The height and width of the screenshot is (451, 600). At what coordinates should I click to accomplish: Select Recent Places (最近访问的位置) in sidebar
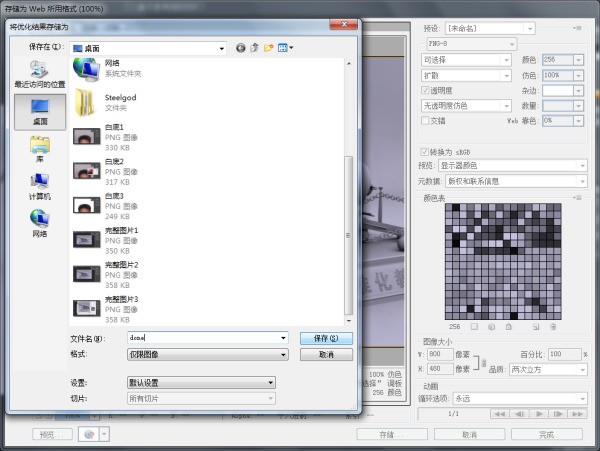[39, 76]
